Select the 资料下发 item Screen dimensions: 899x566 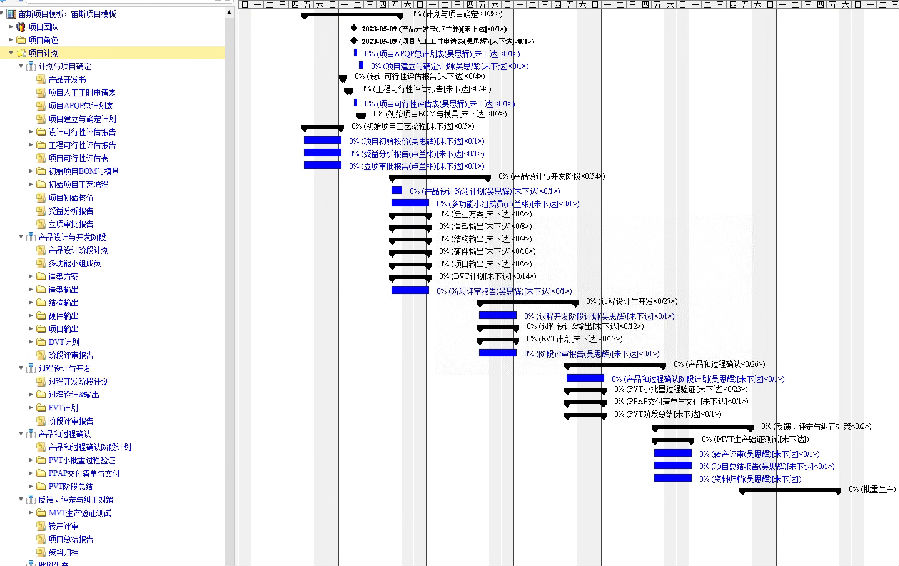coord(63,552)
